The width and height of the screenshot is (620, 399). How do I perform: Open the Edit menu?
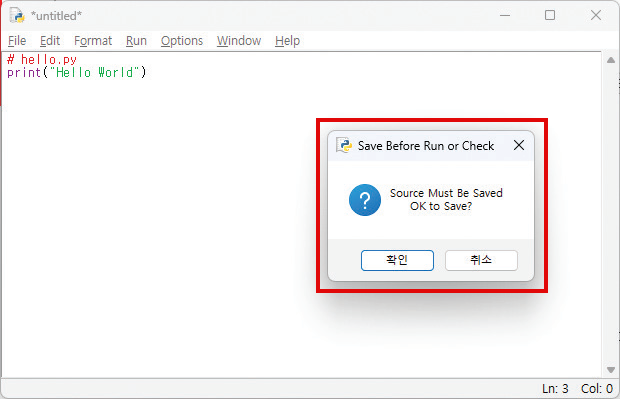[x=50, y=41]
